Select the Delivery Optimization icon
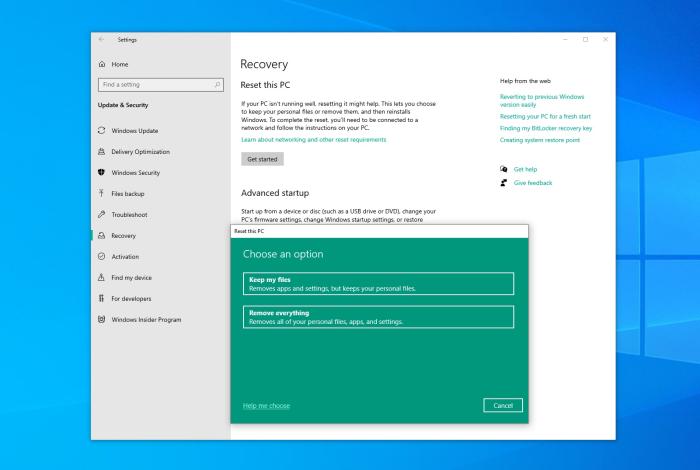 tap(101, 152)
